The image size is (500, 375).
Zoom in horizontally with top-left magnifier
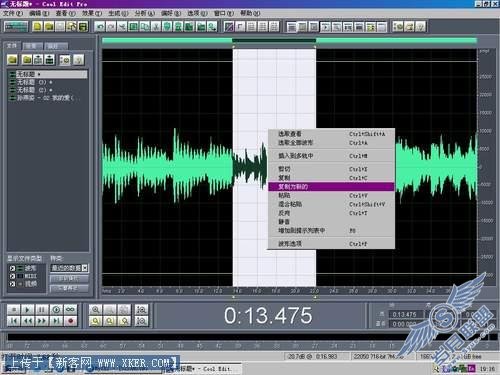(96, 310)
